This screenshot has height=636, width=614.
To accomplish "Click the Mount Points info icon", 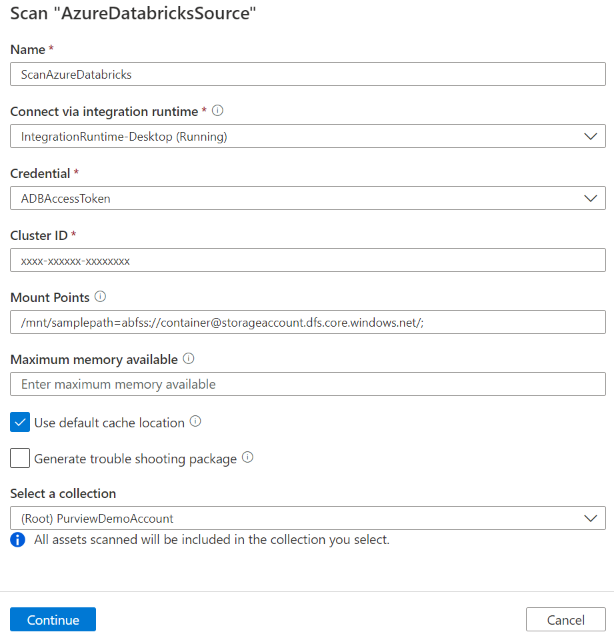I will (100, 297).
